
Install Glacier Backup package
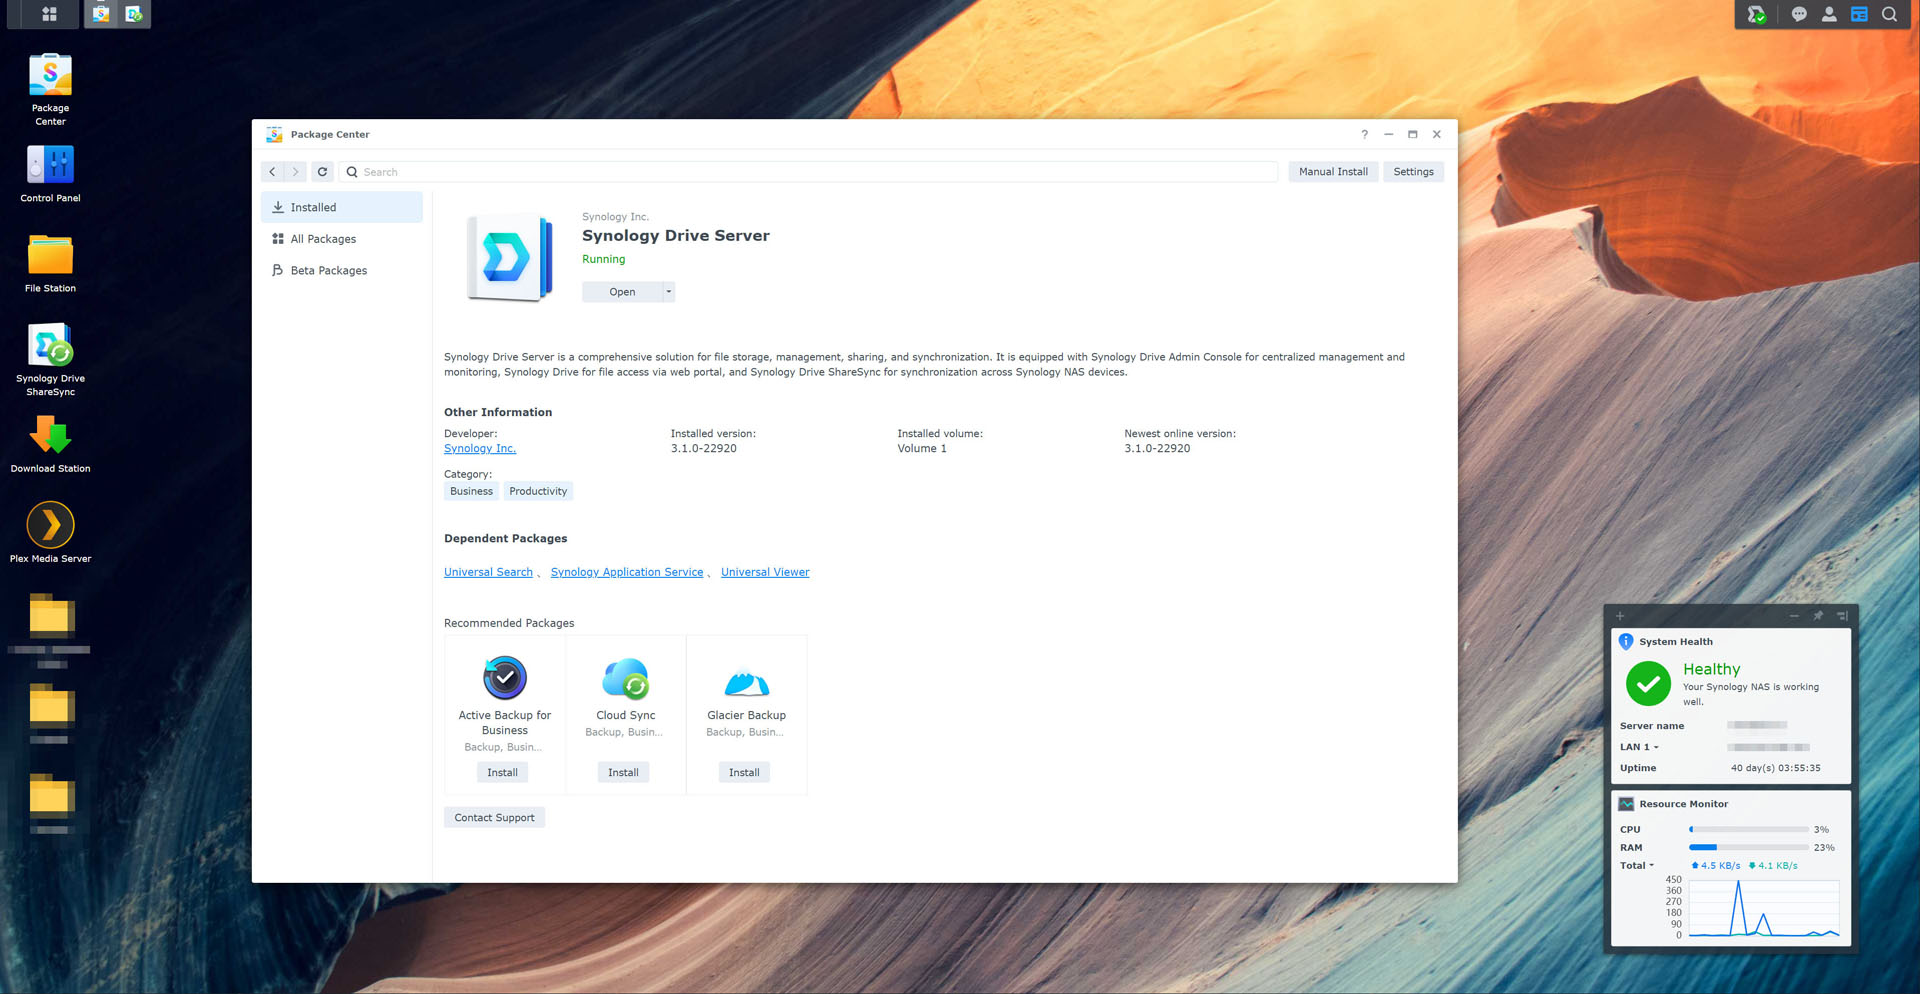pyautogui.click(x=744, y=772)
